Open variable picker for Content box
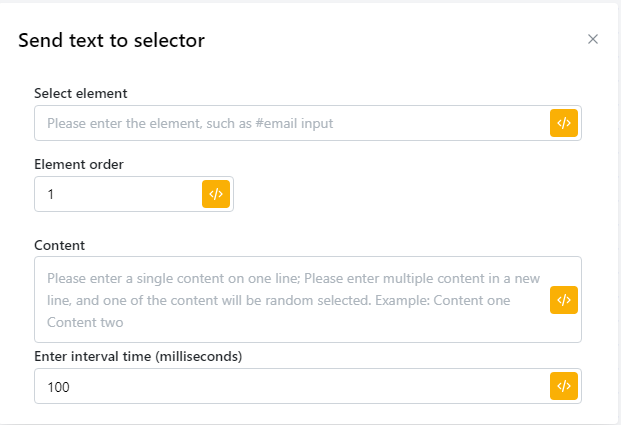This screenshot has height=425, width=621. pos(564,300)
